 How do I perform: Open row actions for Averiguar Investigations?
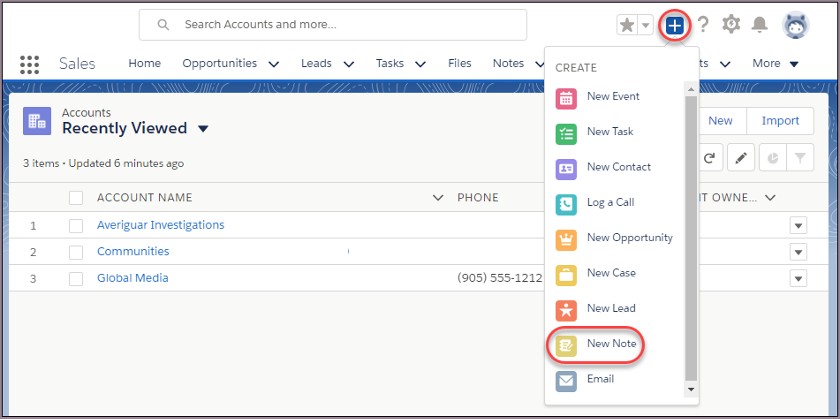(798, 226)
